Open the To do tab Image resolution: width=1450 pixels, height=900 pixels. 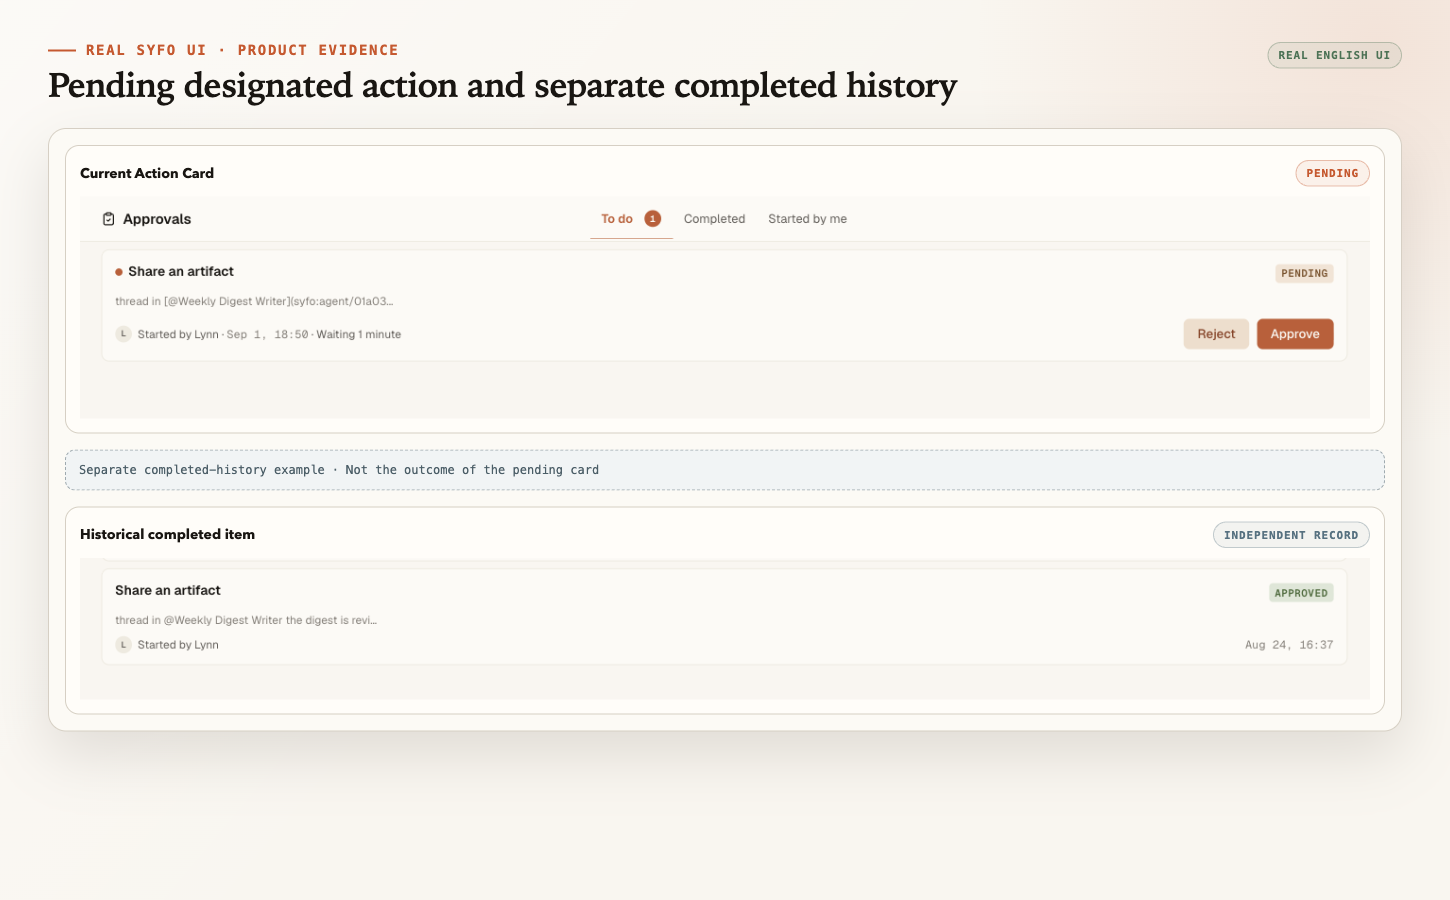click(617, 219)
